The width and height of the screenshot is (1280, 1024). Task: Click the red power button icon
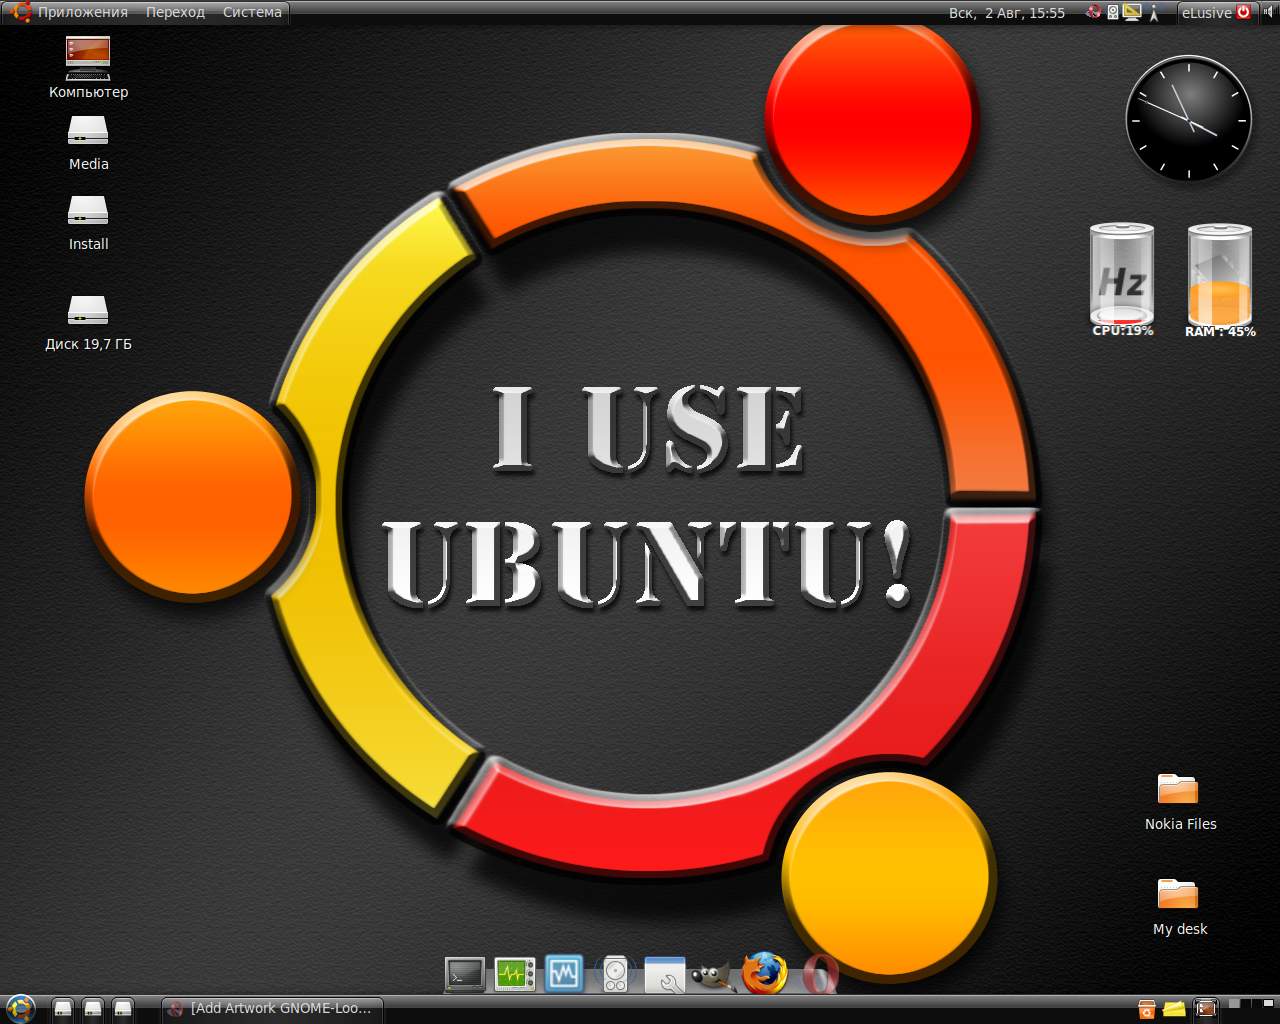1244,12
